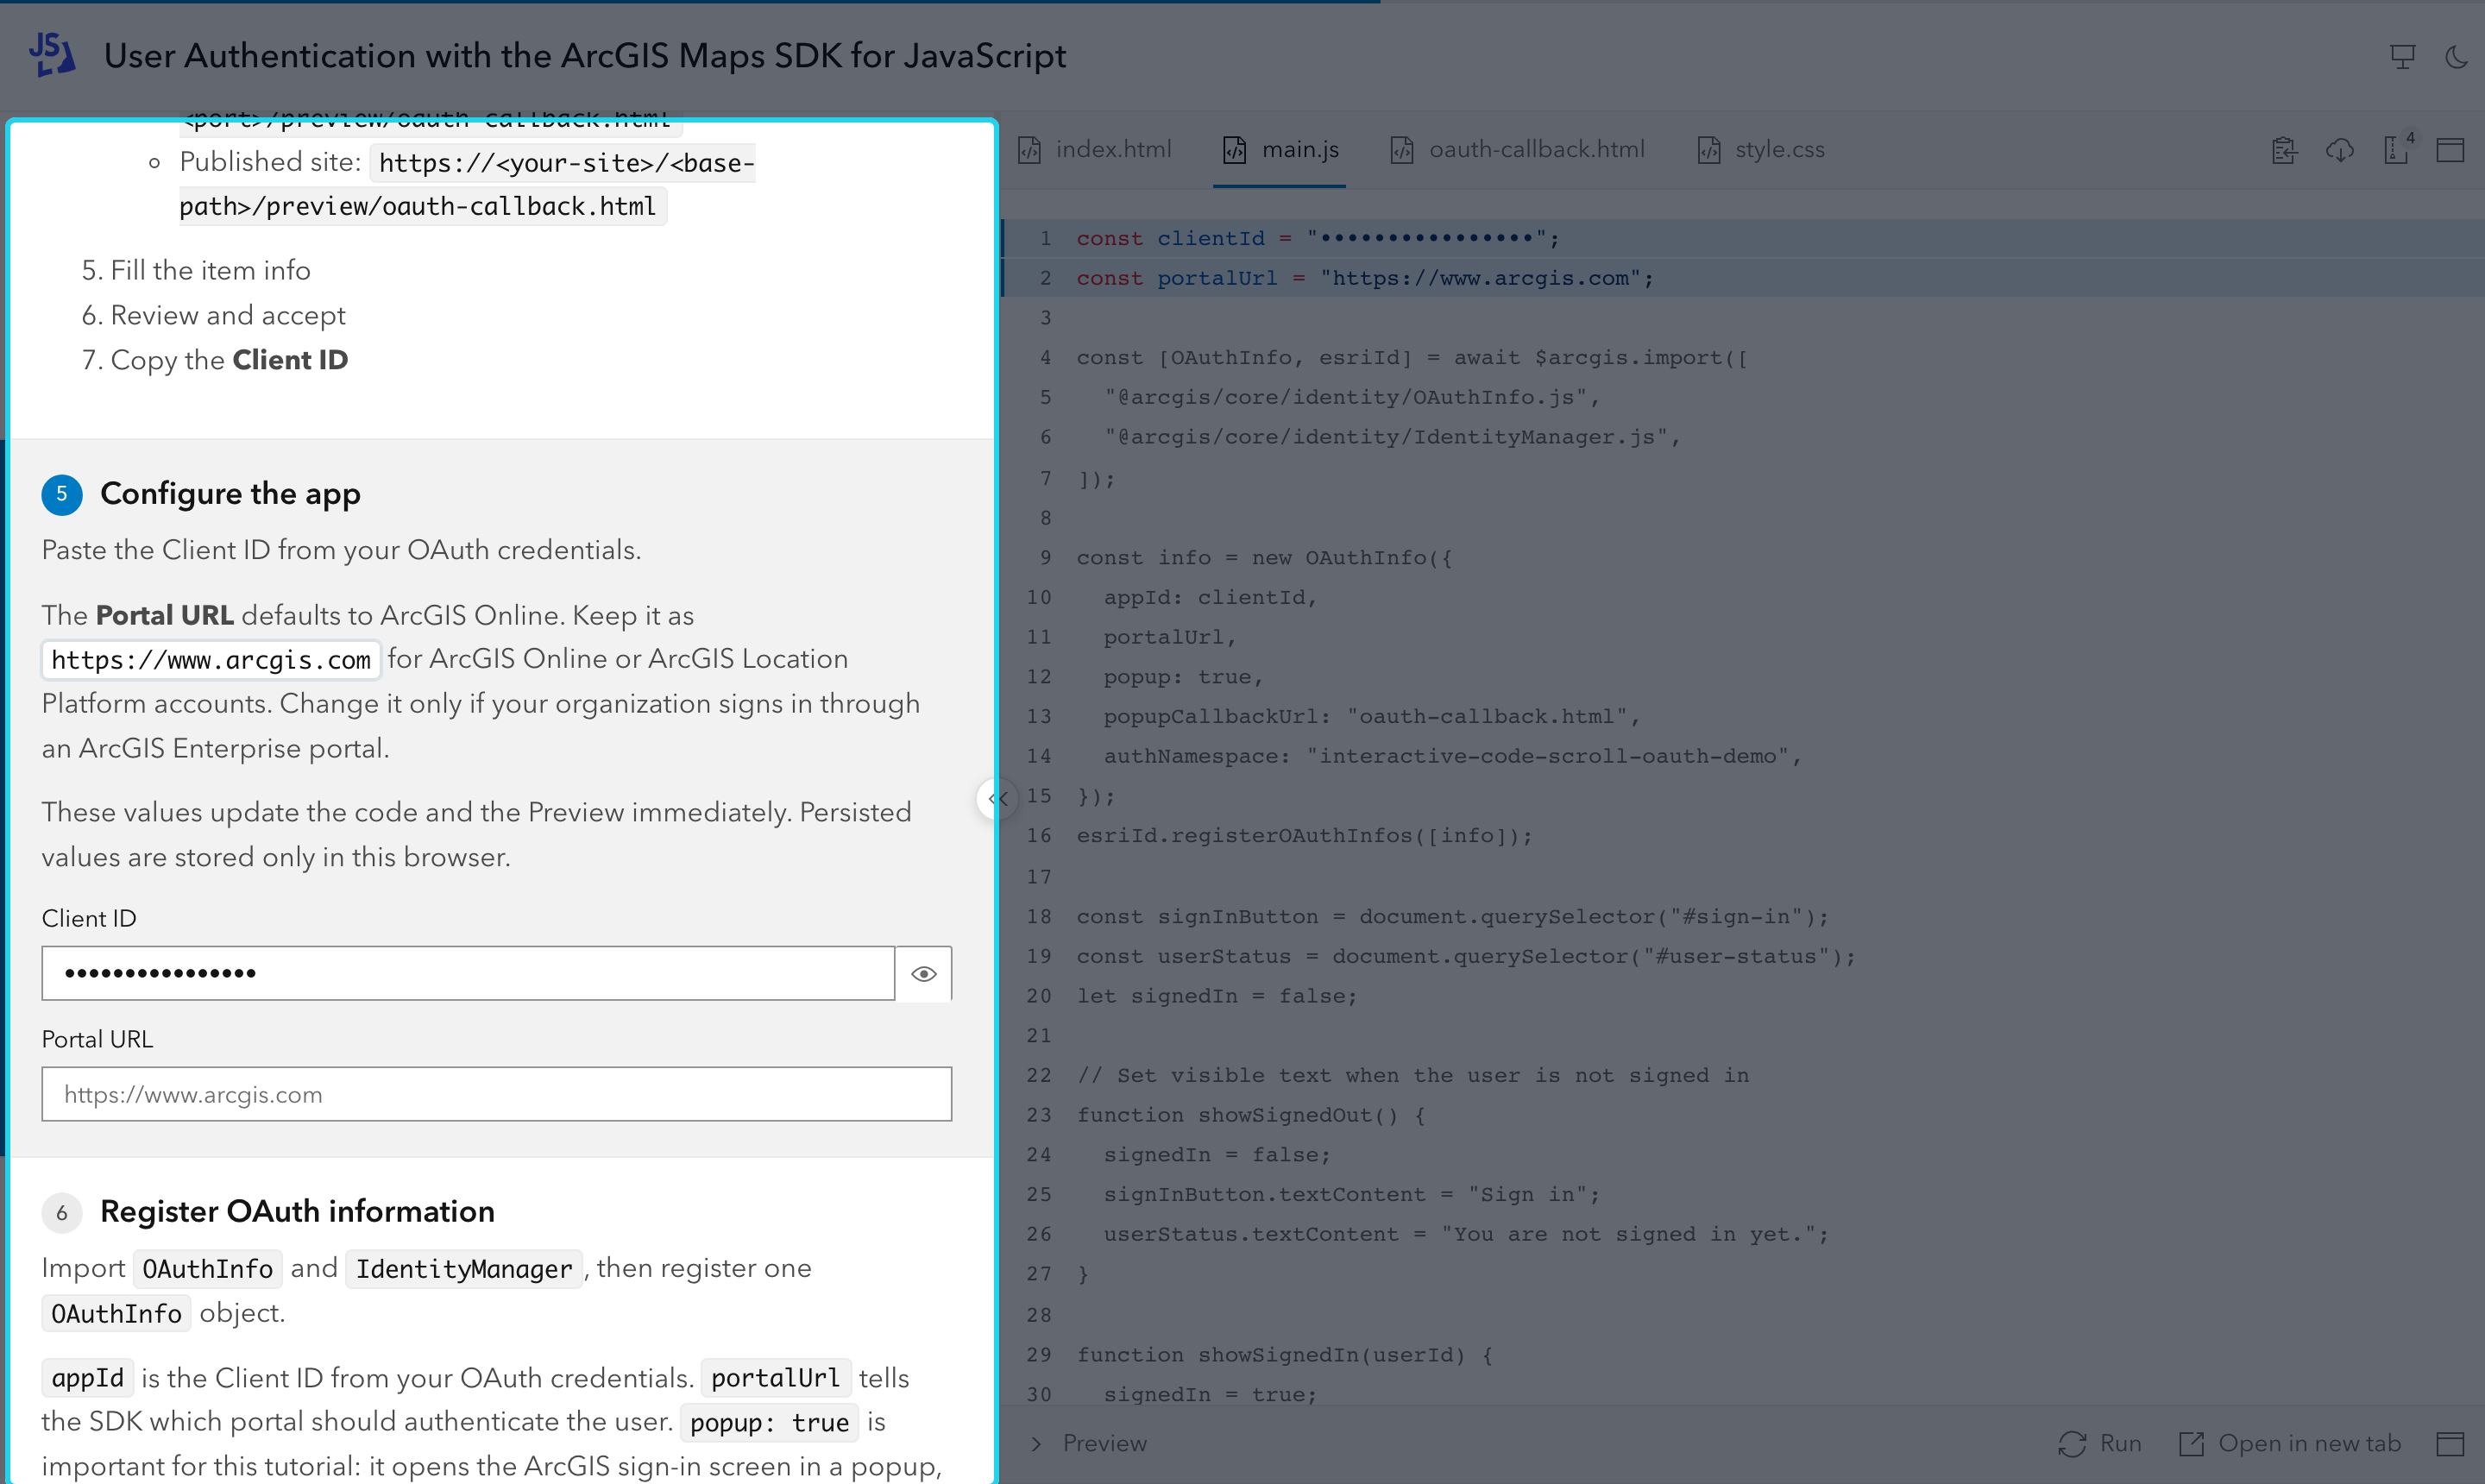Click line 16 esriId.registerOAuthInfos code
The image size is (2485, 1484).
[1304, 835]
